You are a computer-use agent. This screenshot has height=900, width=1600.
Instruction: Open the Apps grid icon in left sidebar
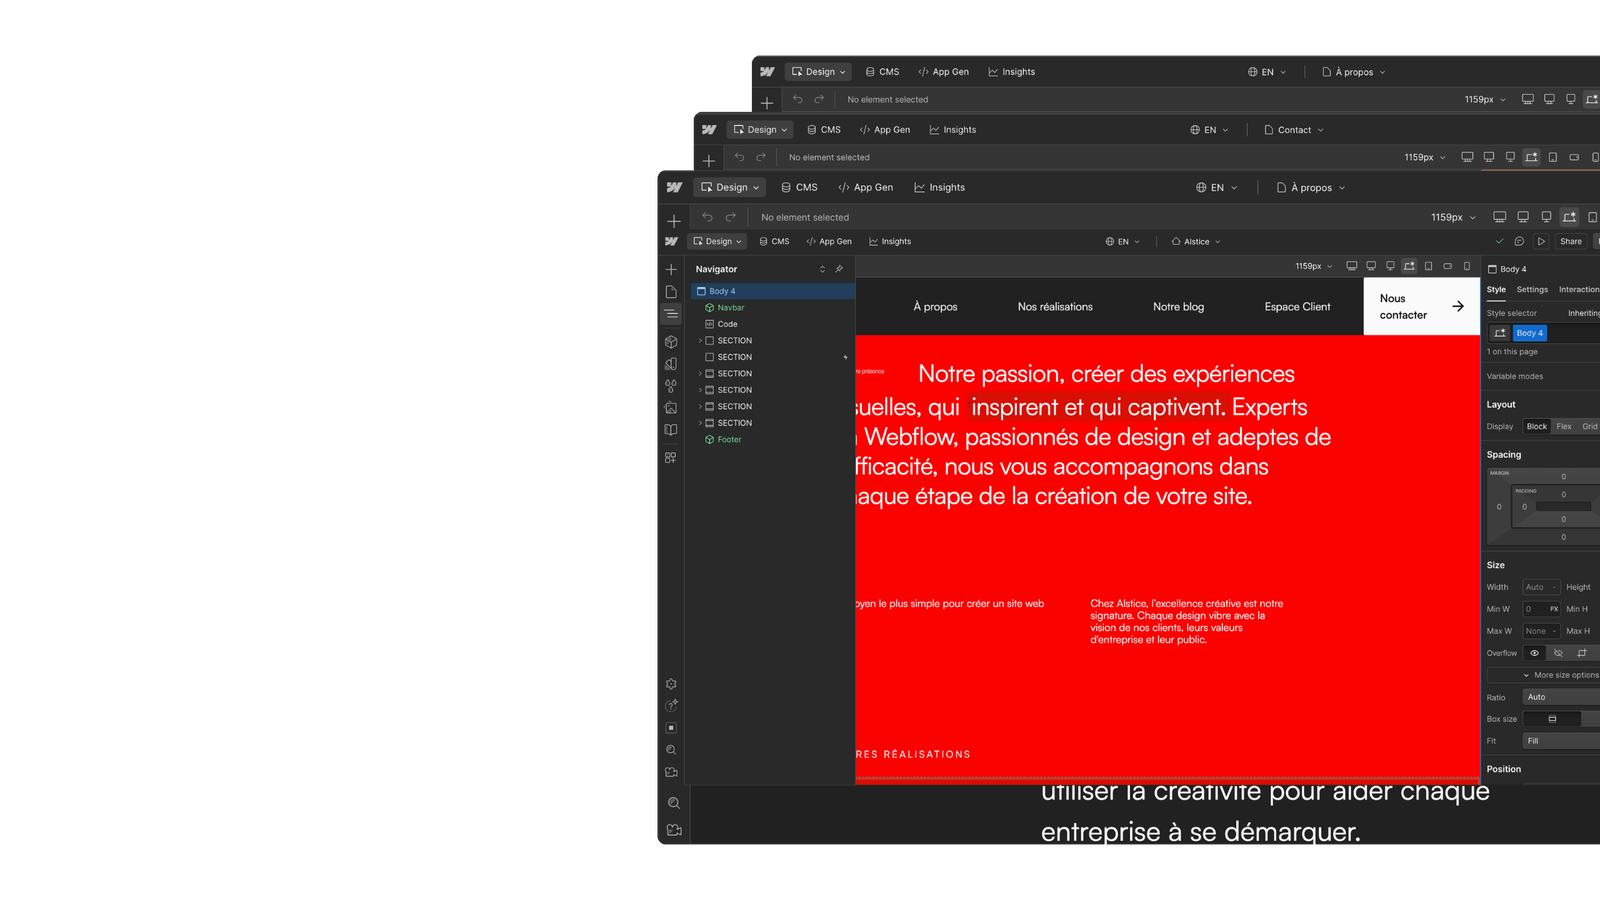(x=671, y=458)
